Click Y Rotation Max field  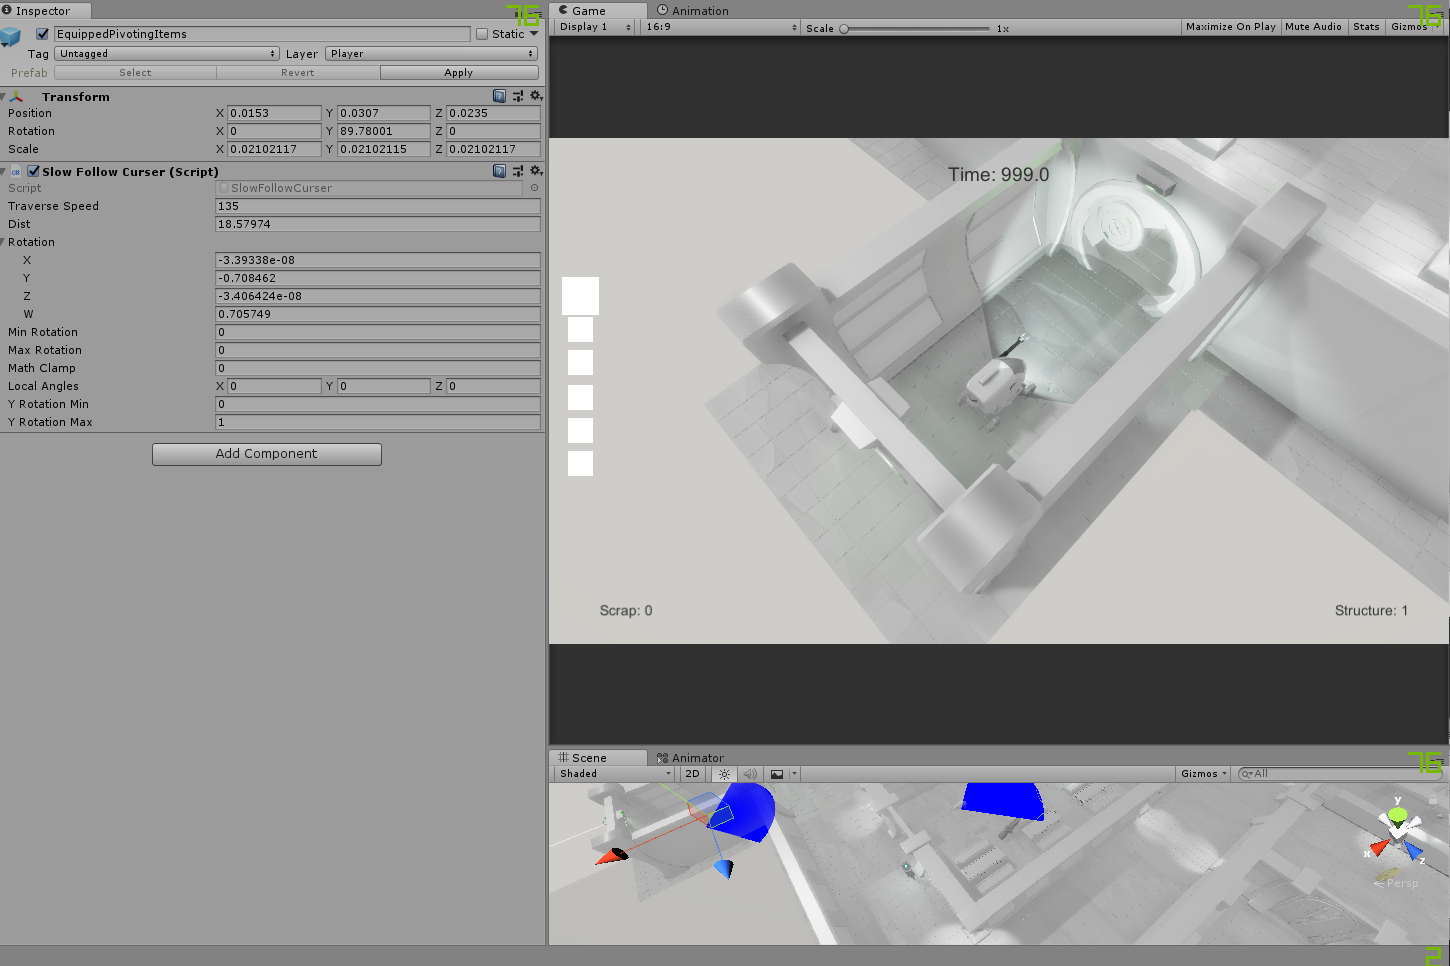(378, 422)
